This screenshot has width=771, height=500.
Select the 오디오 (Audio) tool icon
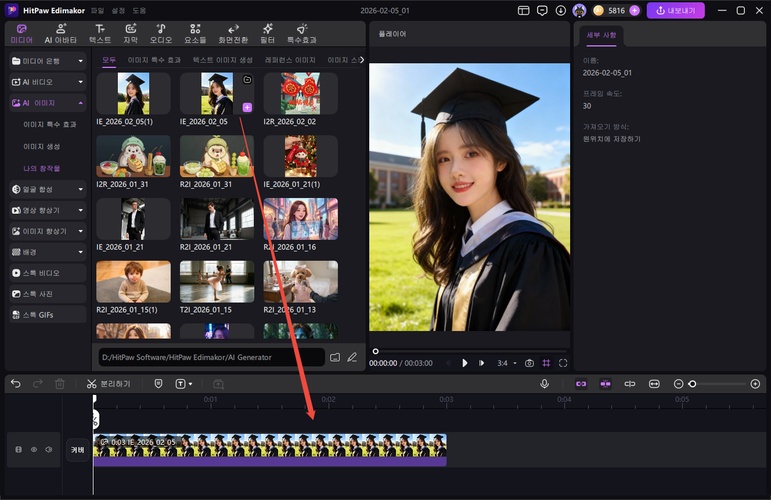click(x=160, y=33)
